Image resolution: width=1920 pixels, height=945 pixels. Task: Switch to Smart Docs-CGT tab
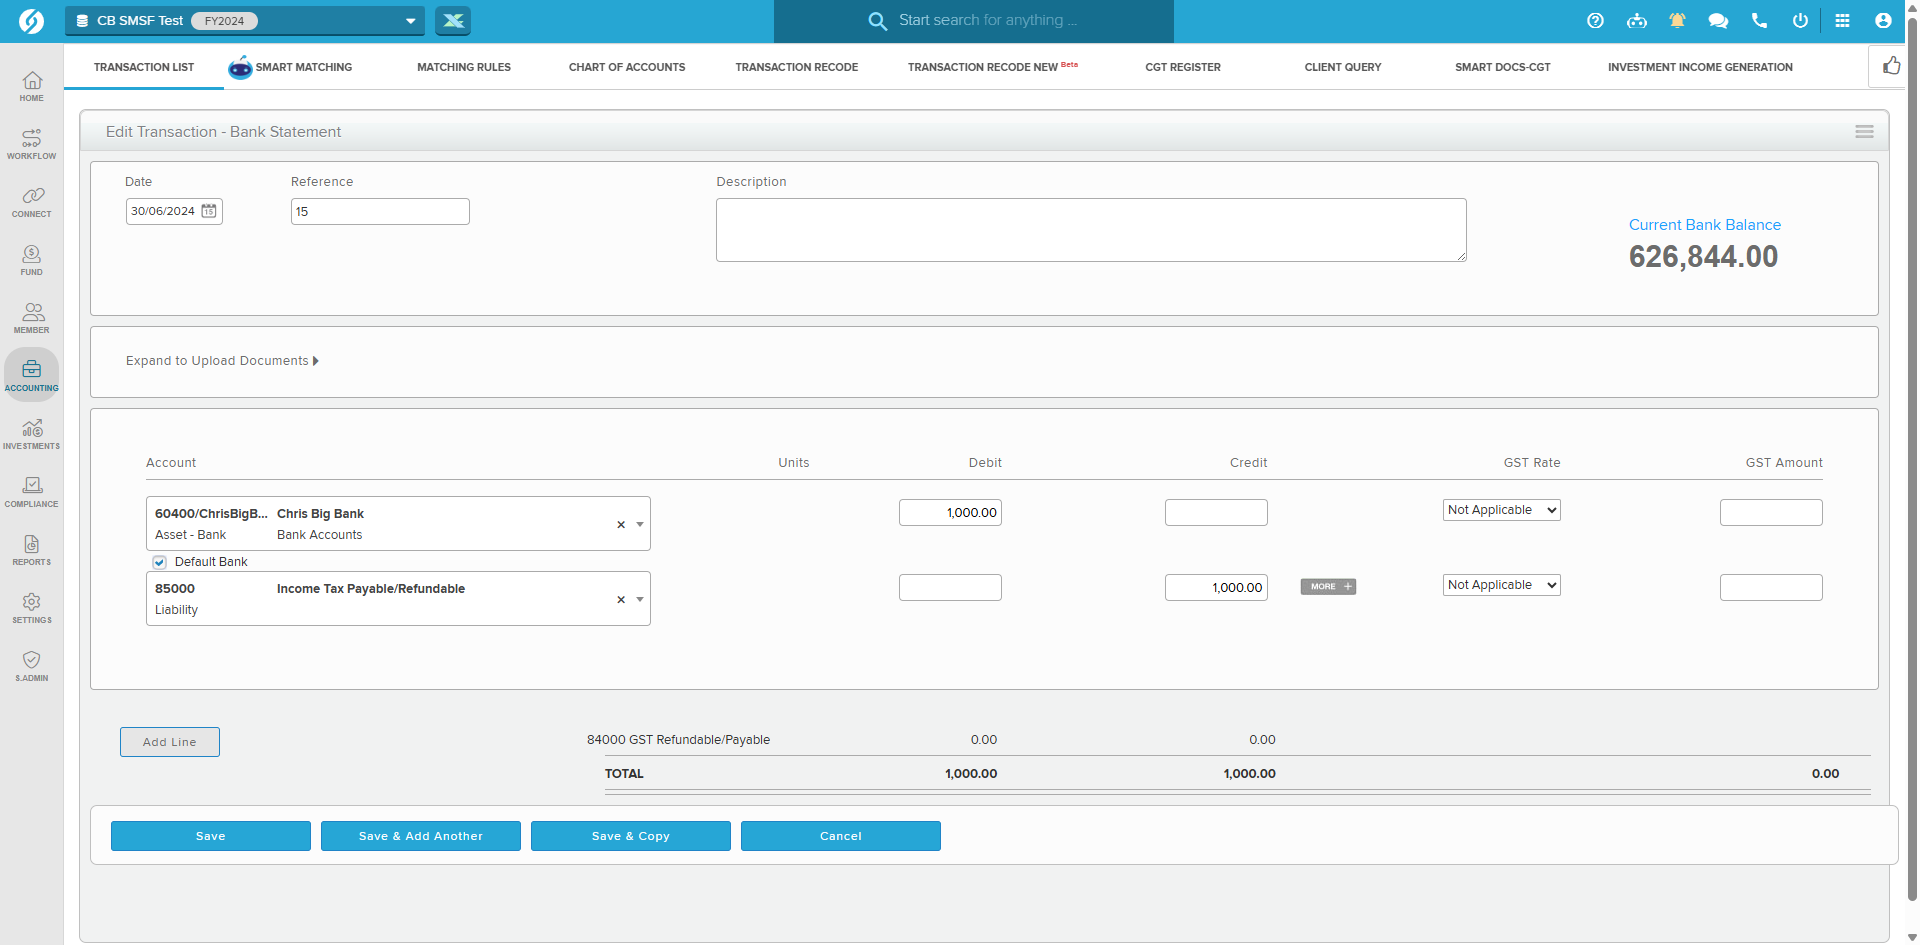1503,67
